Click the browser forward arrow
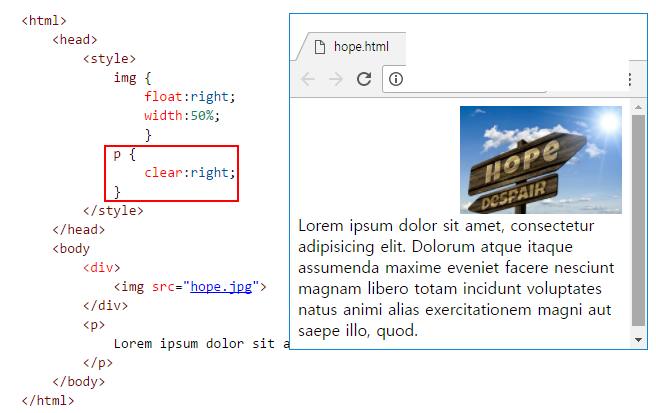656x413 pixels. point(336,79)
